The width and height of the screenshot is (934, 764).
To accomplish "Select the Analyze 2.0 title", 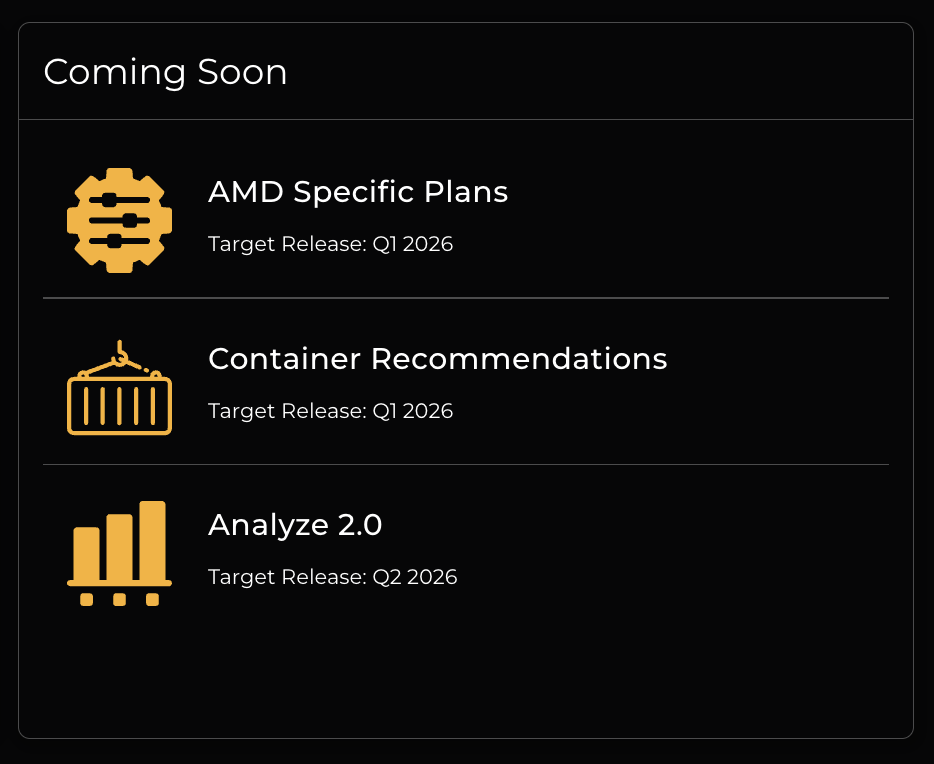I will [295, 525].
